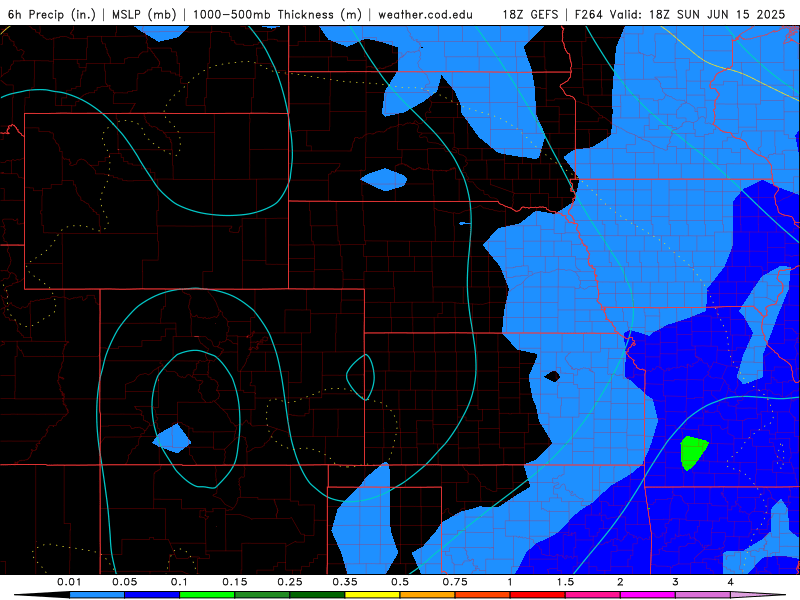Click the 1.5 legend value label
The image size is (800, 600).
565,582
